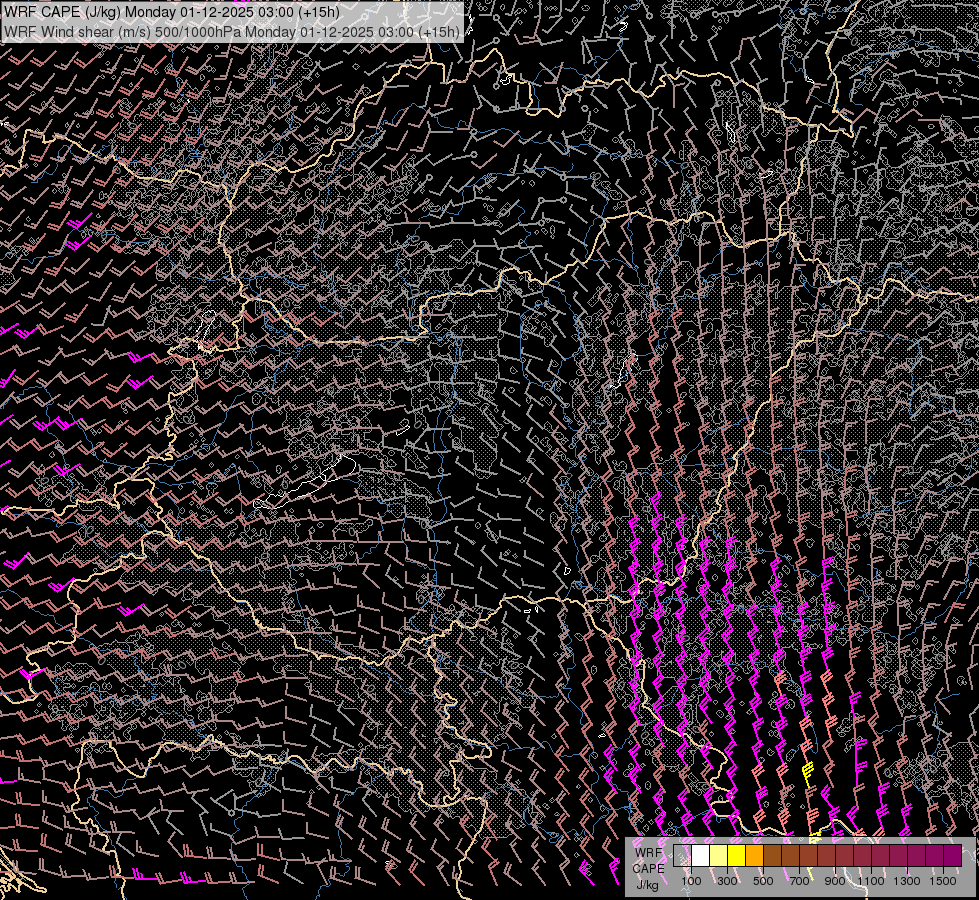The width and height of the screenshot is (979, 900).
Task: Click the 300 legend value
Action: coord(727,881)
